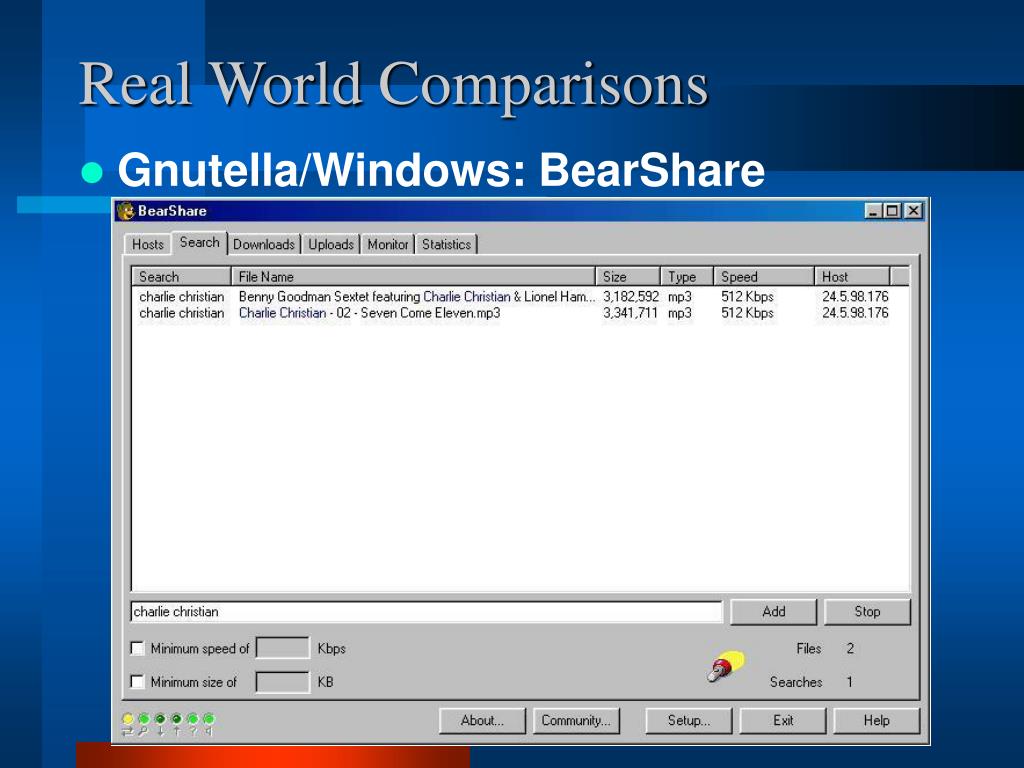1024x768 pixels.
Task: Enable the Minimum size of checkbox
Action: click(x=137, y=682)
